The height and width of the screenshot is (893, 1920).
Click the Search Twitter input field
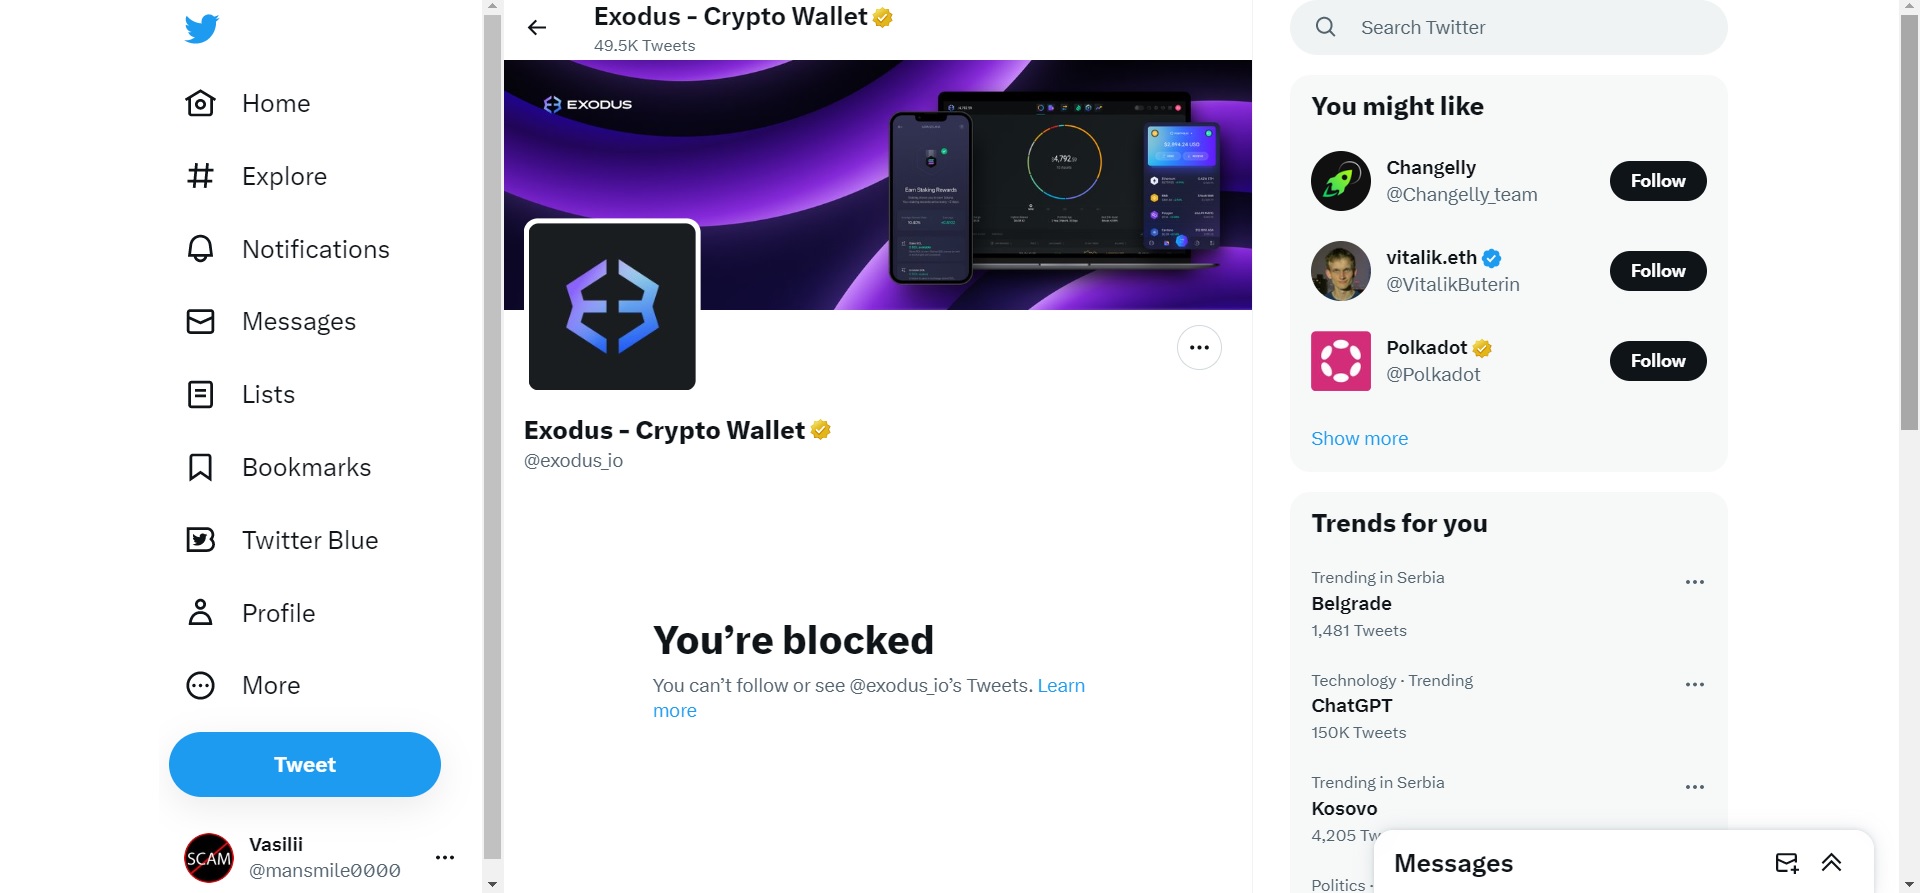(x=1509, y=27)
